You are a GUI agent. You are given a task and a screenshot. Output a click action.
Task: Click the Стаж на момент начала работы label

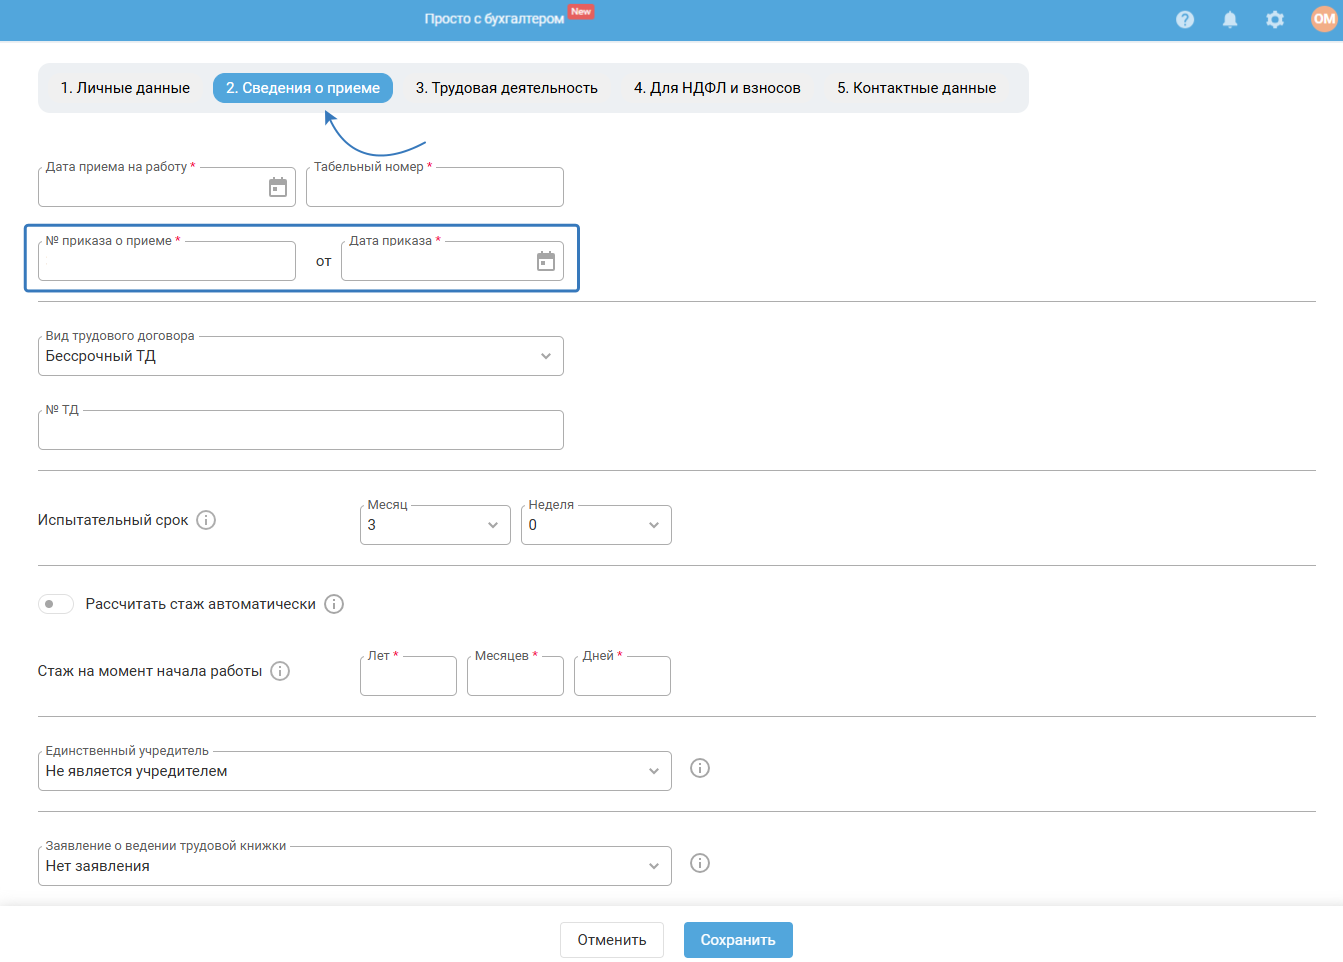point(150,671)
